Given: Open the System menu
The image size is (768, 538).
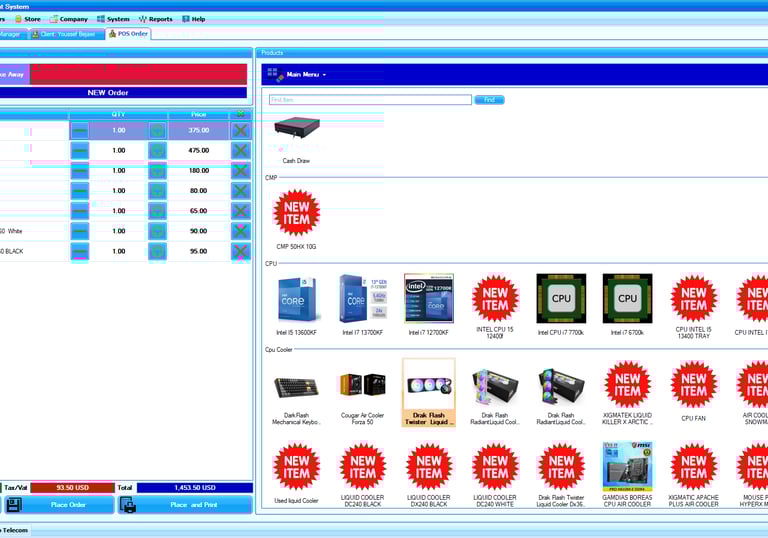Looking at the screenshot, I should [113, 19].
